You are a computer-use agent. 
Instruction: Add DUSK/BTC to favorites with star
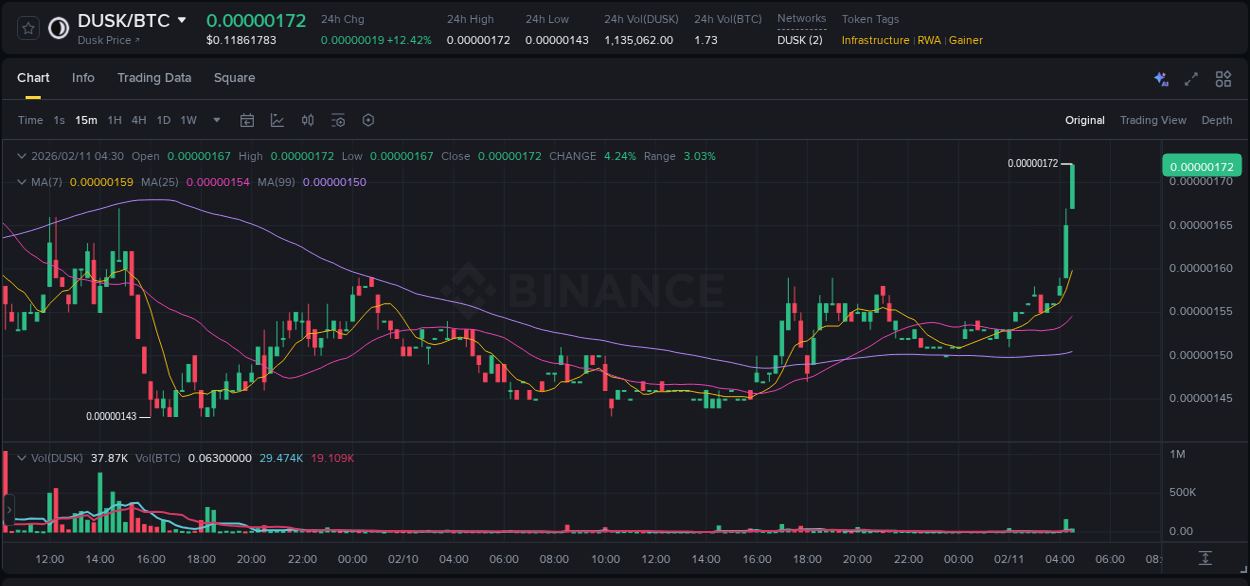pyautogui.click(x=29, y=29)
